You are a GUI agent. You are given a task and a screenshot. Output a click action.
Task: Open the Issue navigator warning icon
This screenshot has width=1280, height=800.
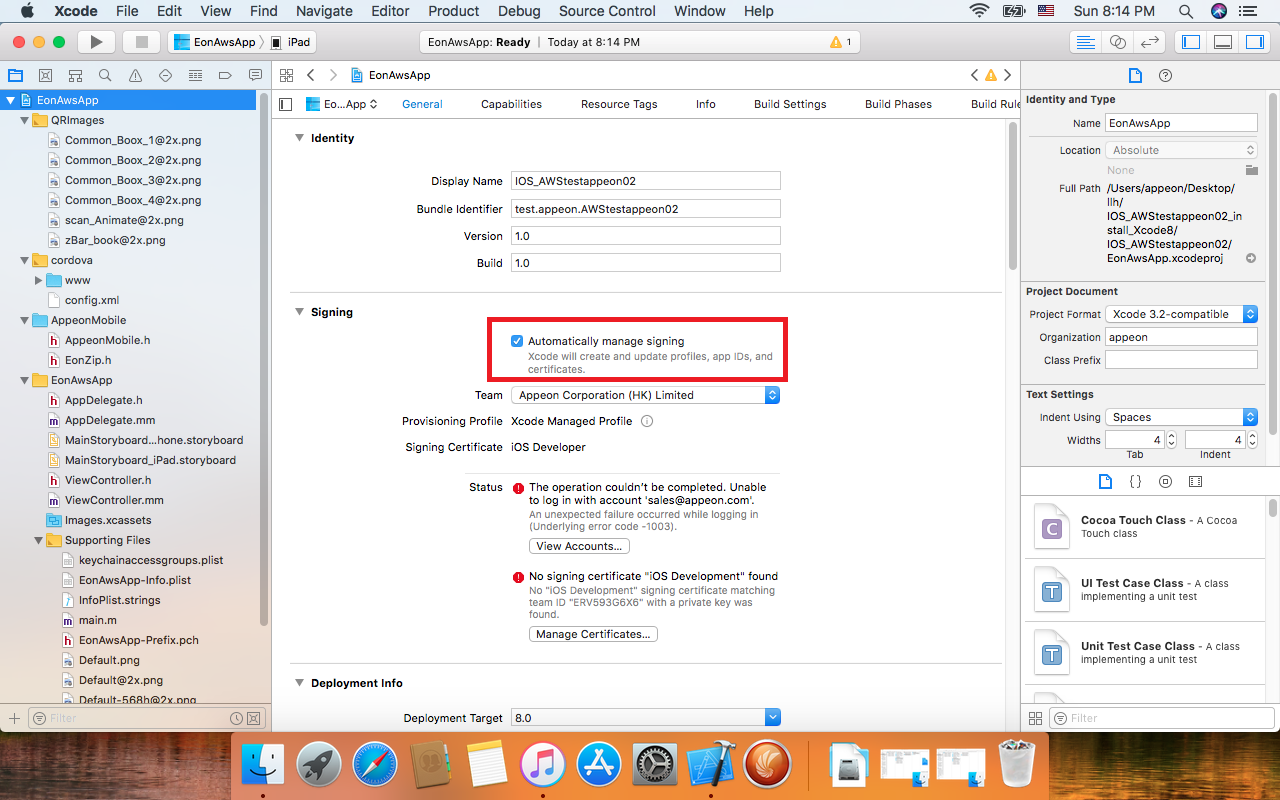point(135,75)
